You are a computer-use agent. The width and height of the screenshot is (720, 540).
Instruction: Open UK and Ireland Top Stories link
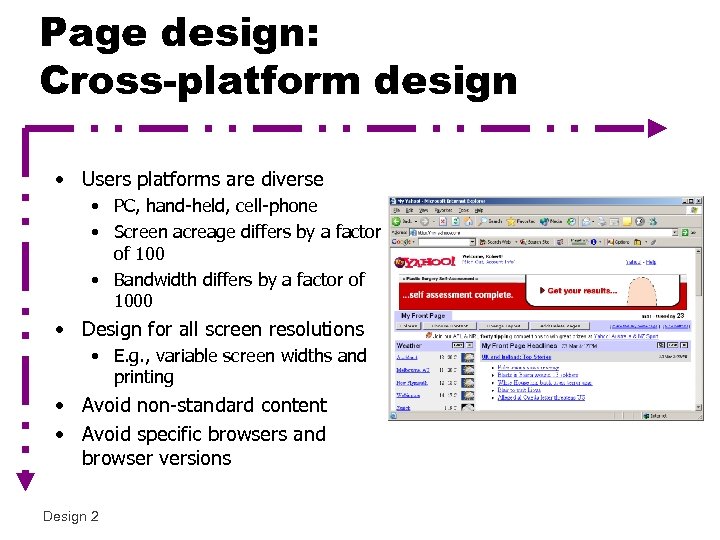[516, 357]
